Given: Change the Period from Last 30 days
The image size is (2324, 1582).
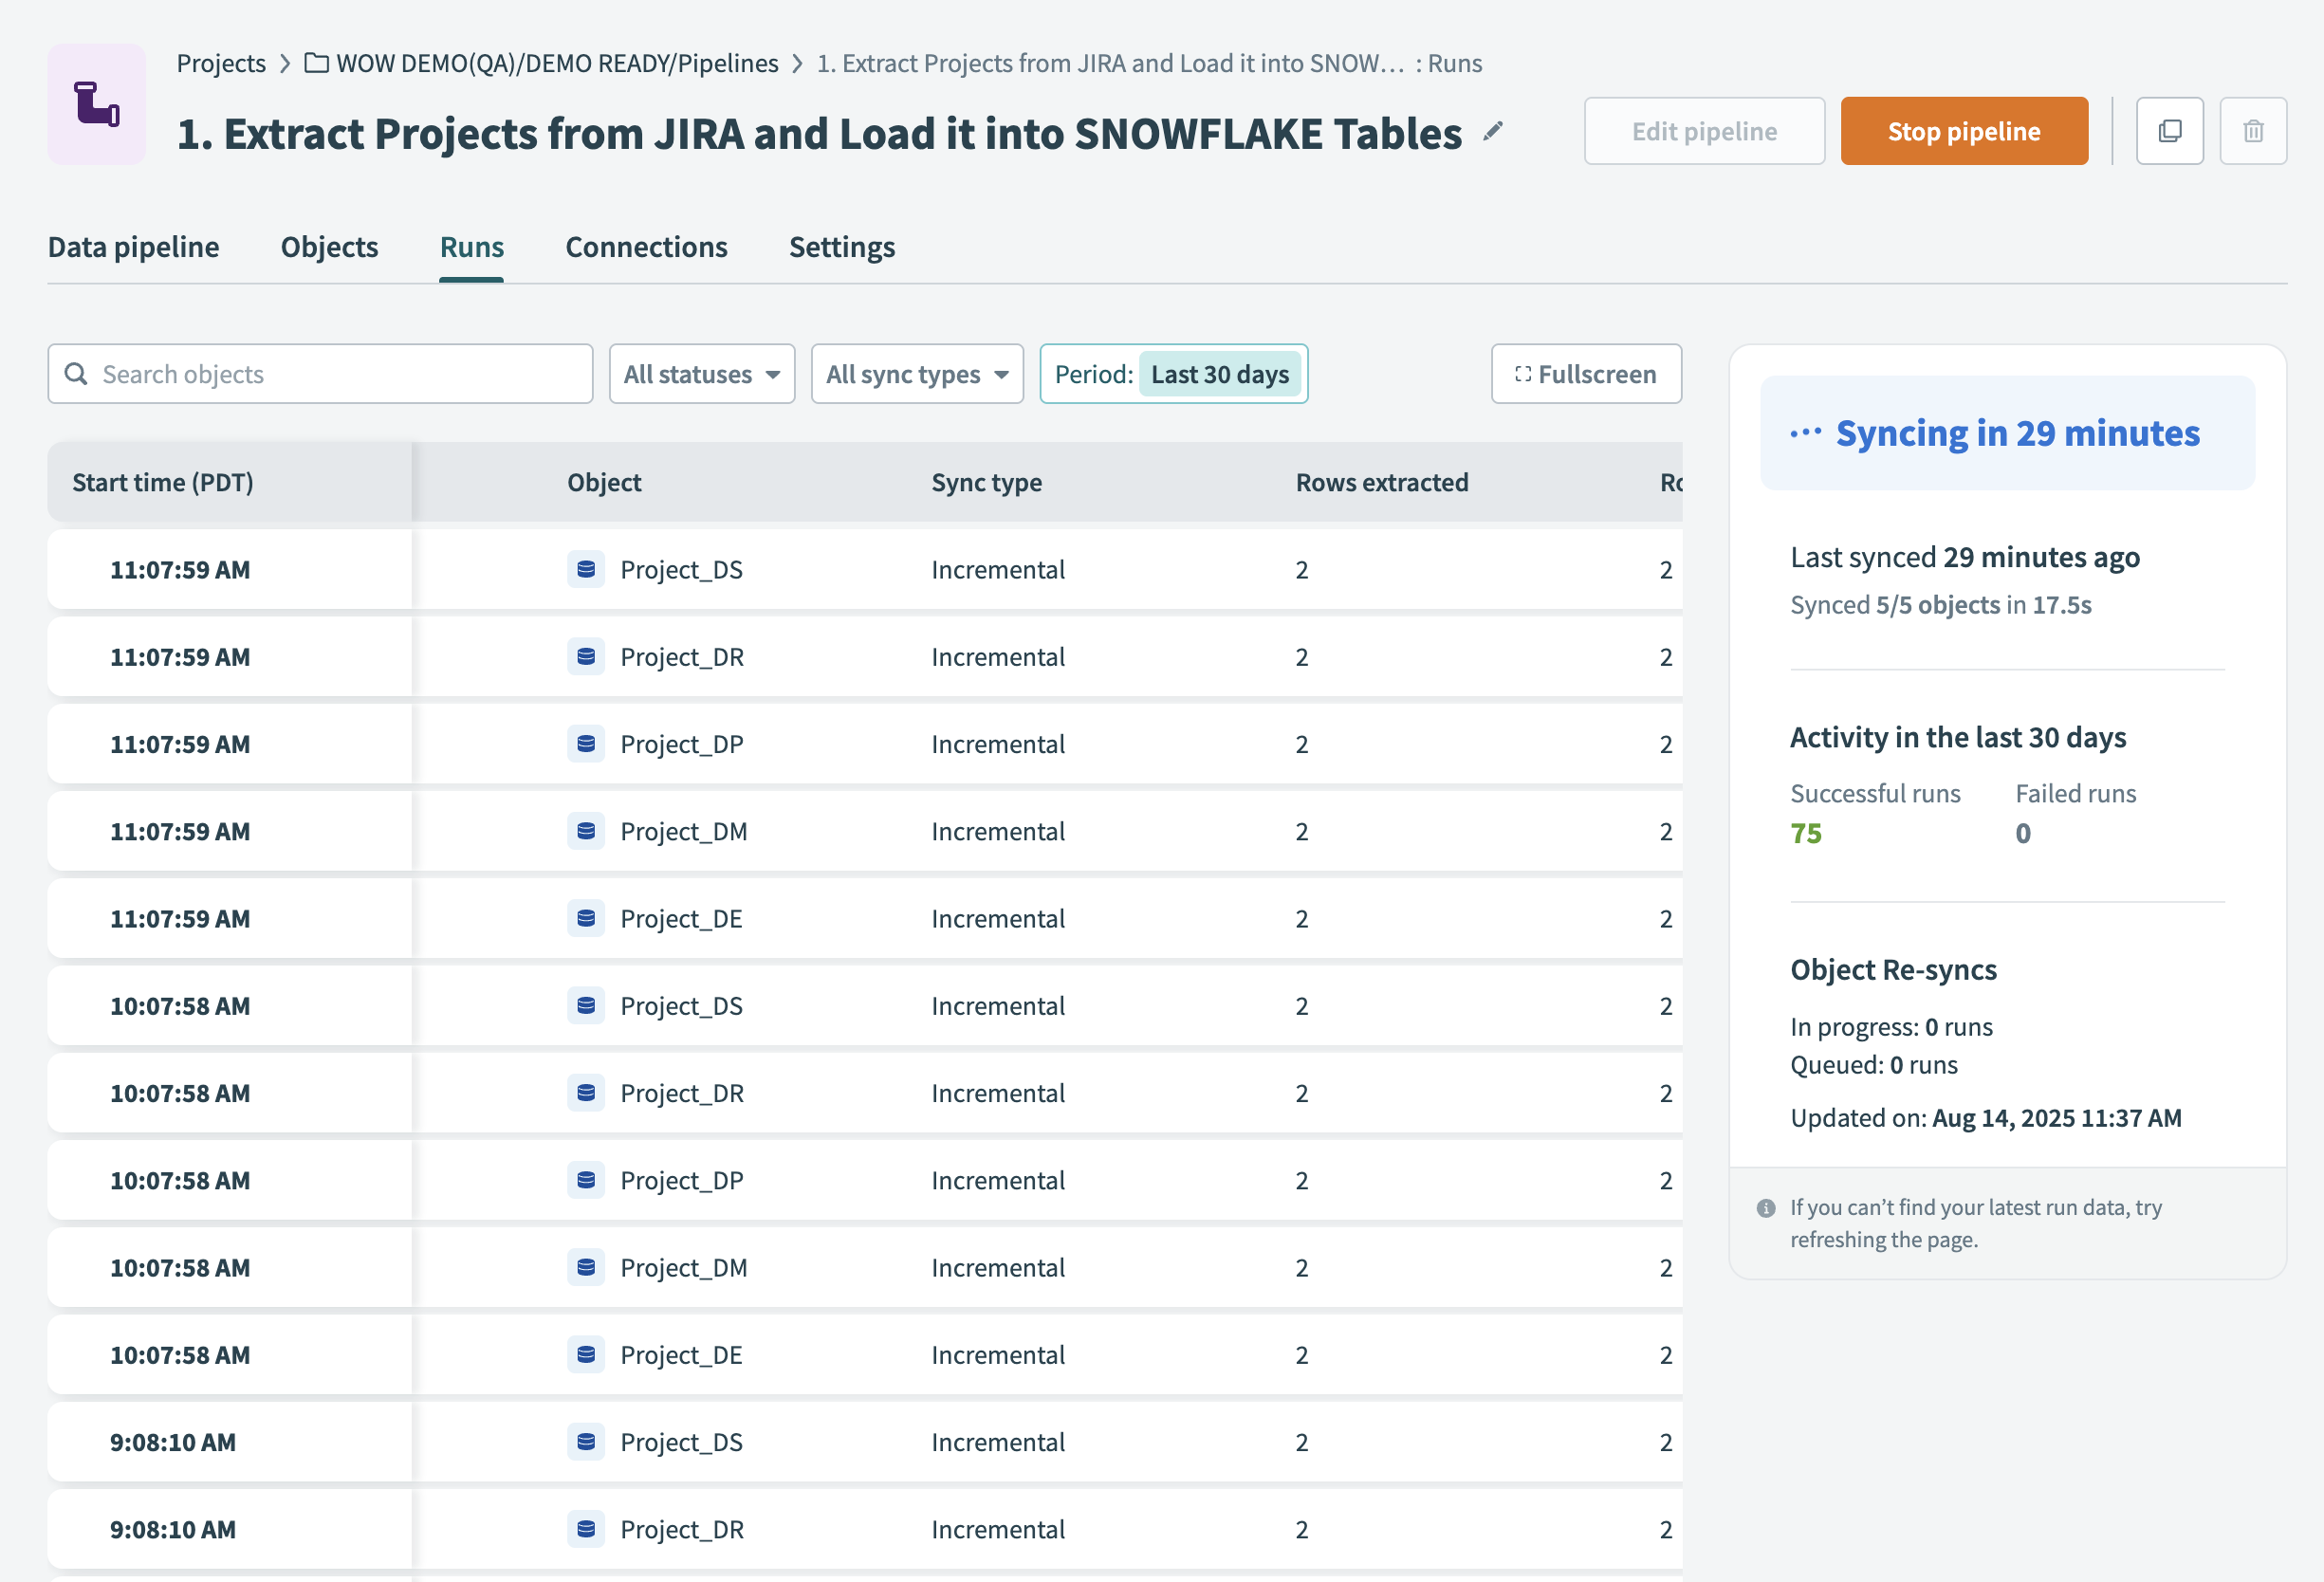Looking at the screenshot, I should click(1220, 373).
